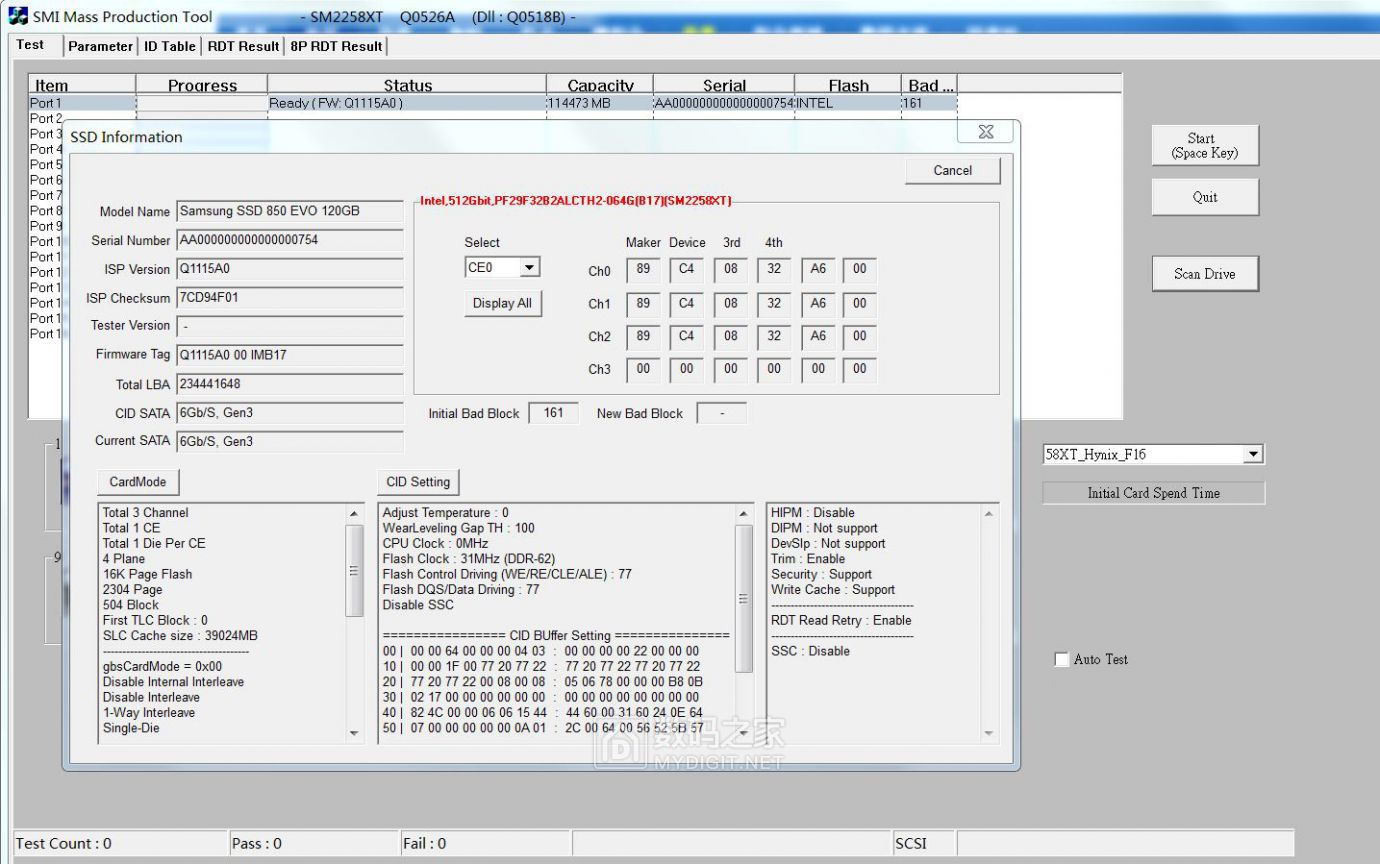Viewport: 1380px width, 864px height.
Task: Click 'Trim : Enable' line
Action: (x=808, y=559)
